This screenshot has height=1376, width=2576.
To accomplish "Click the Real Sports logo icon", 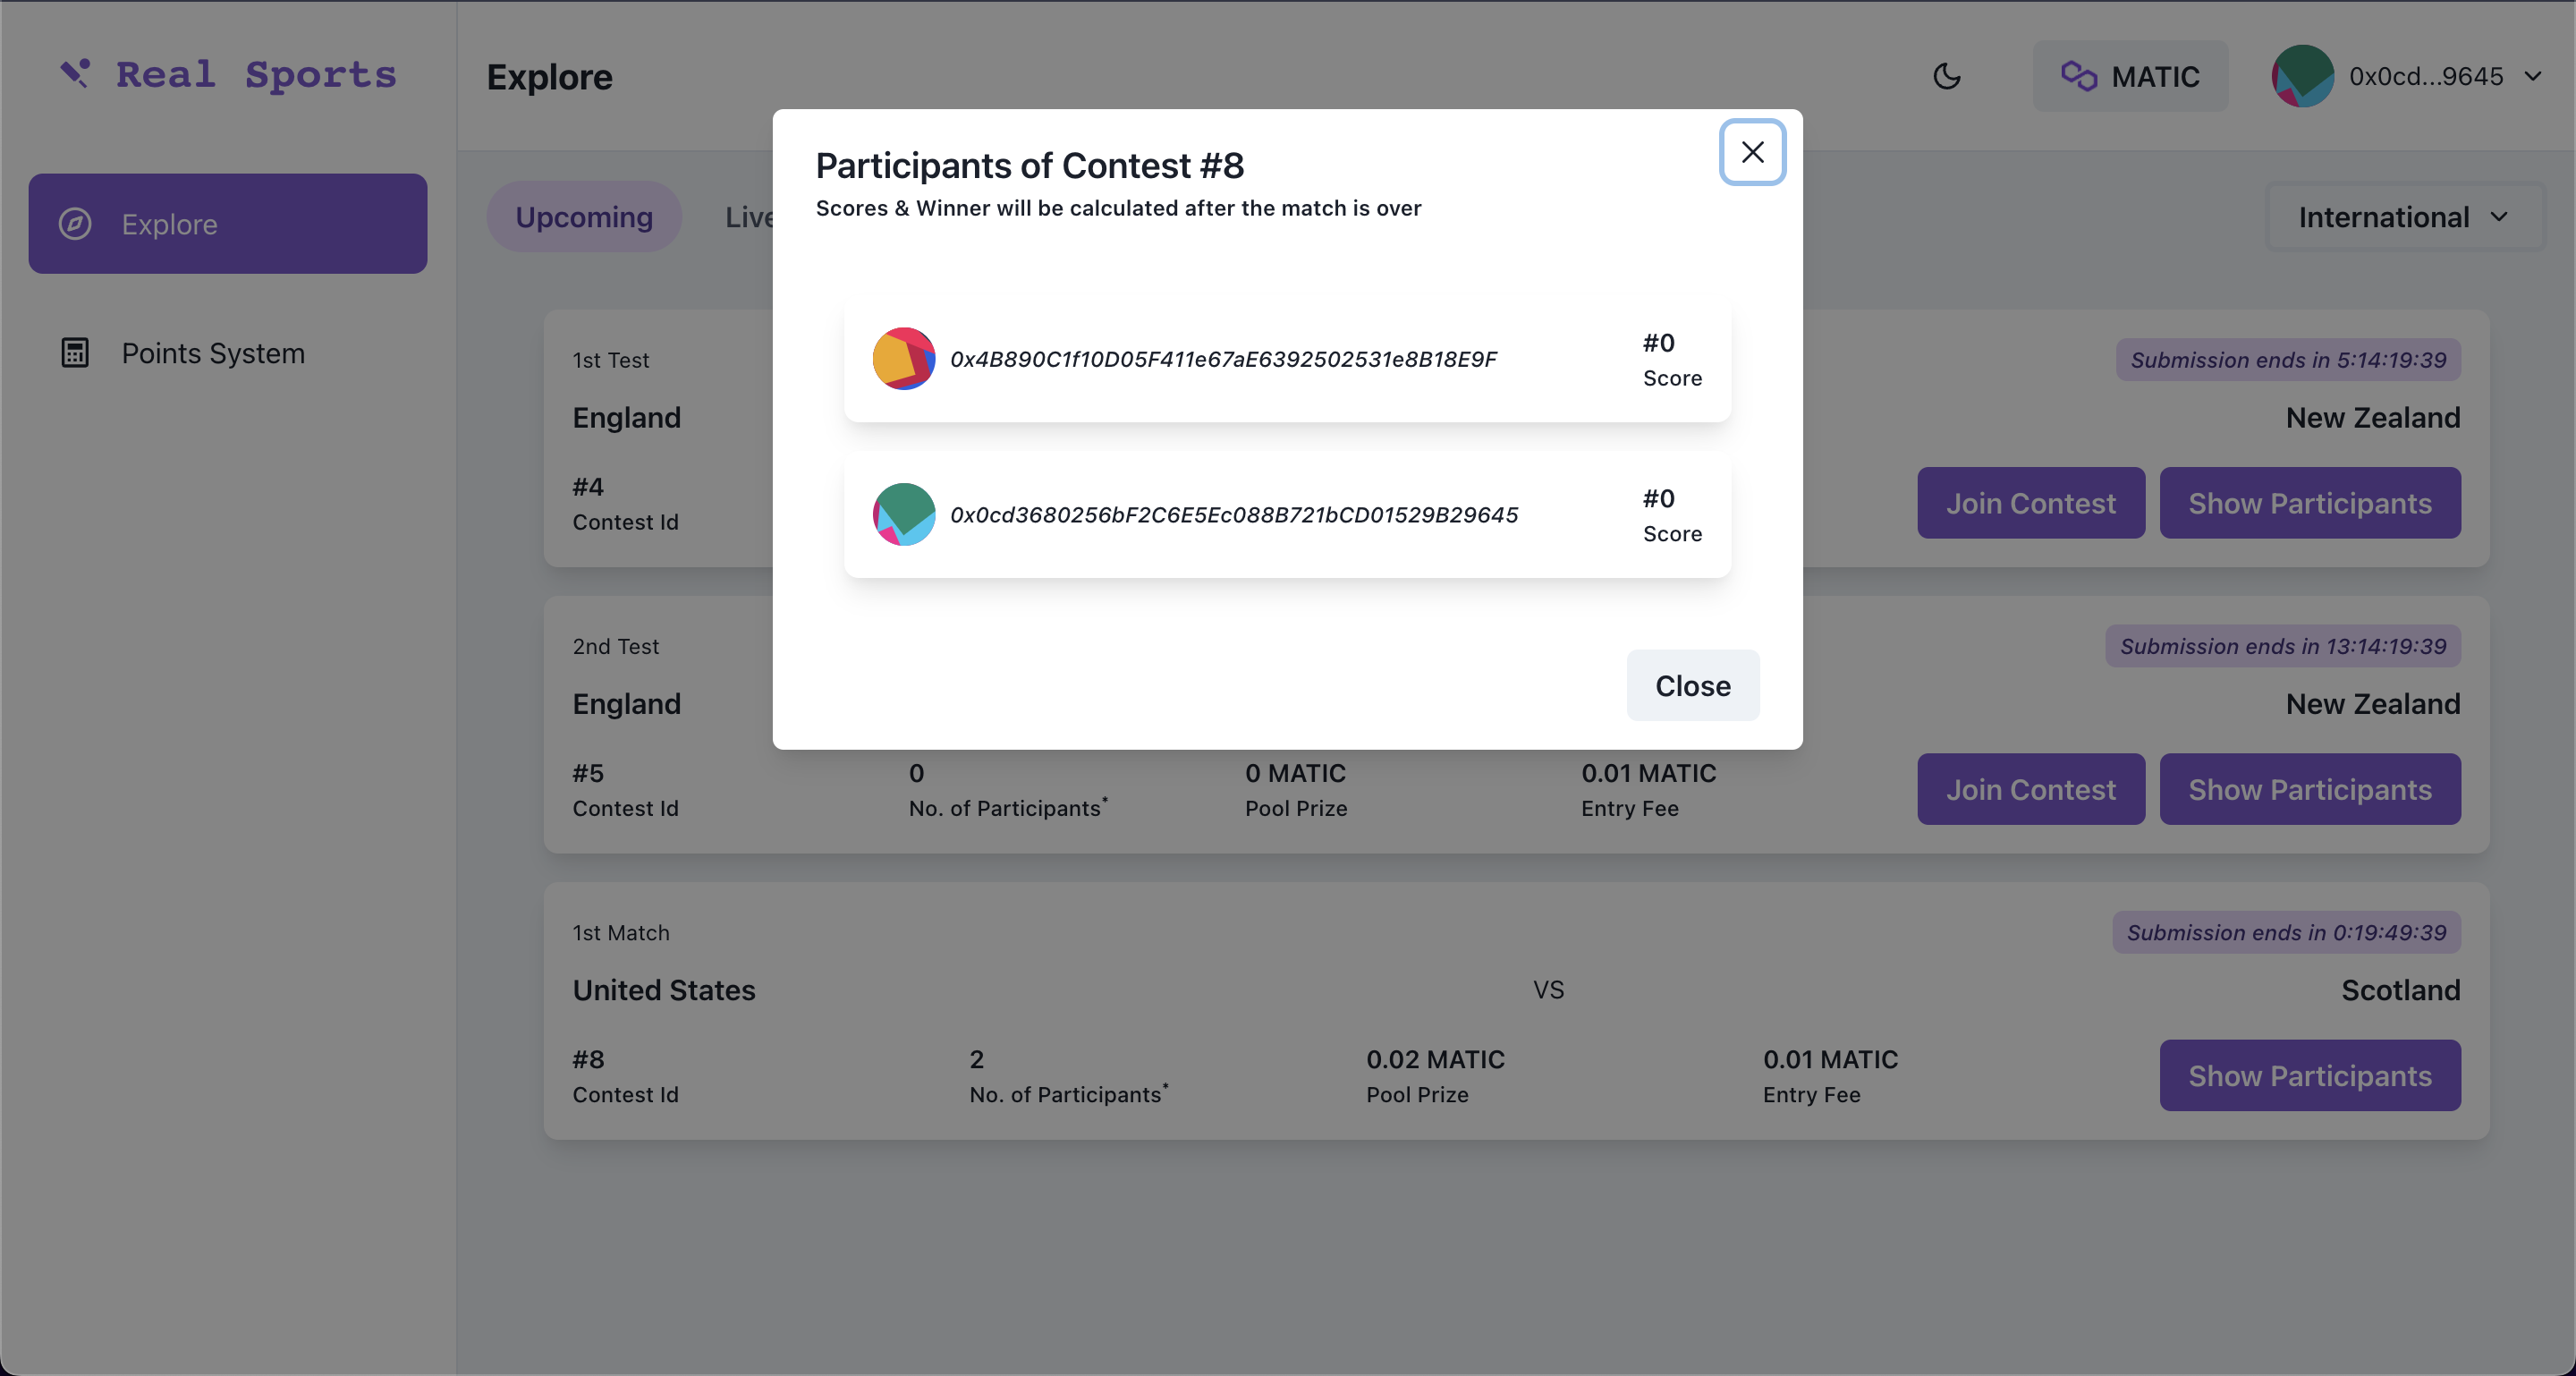I will point(77,74).
